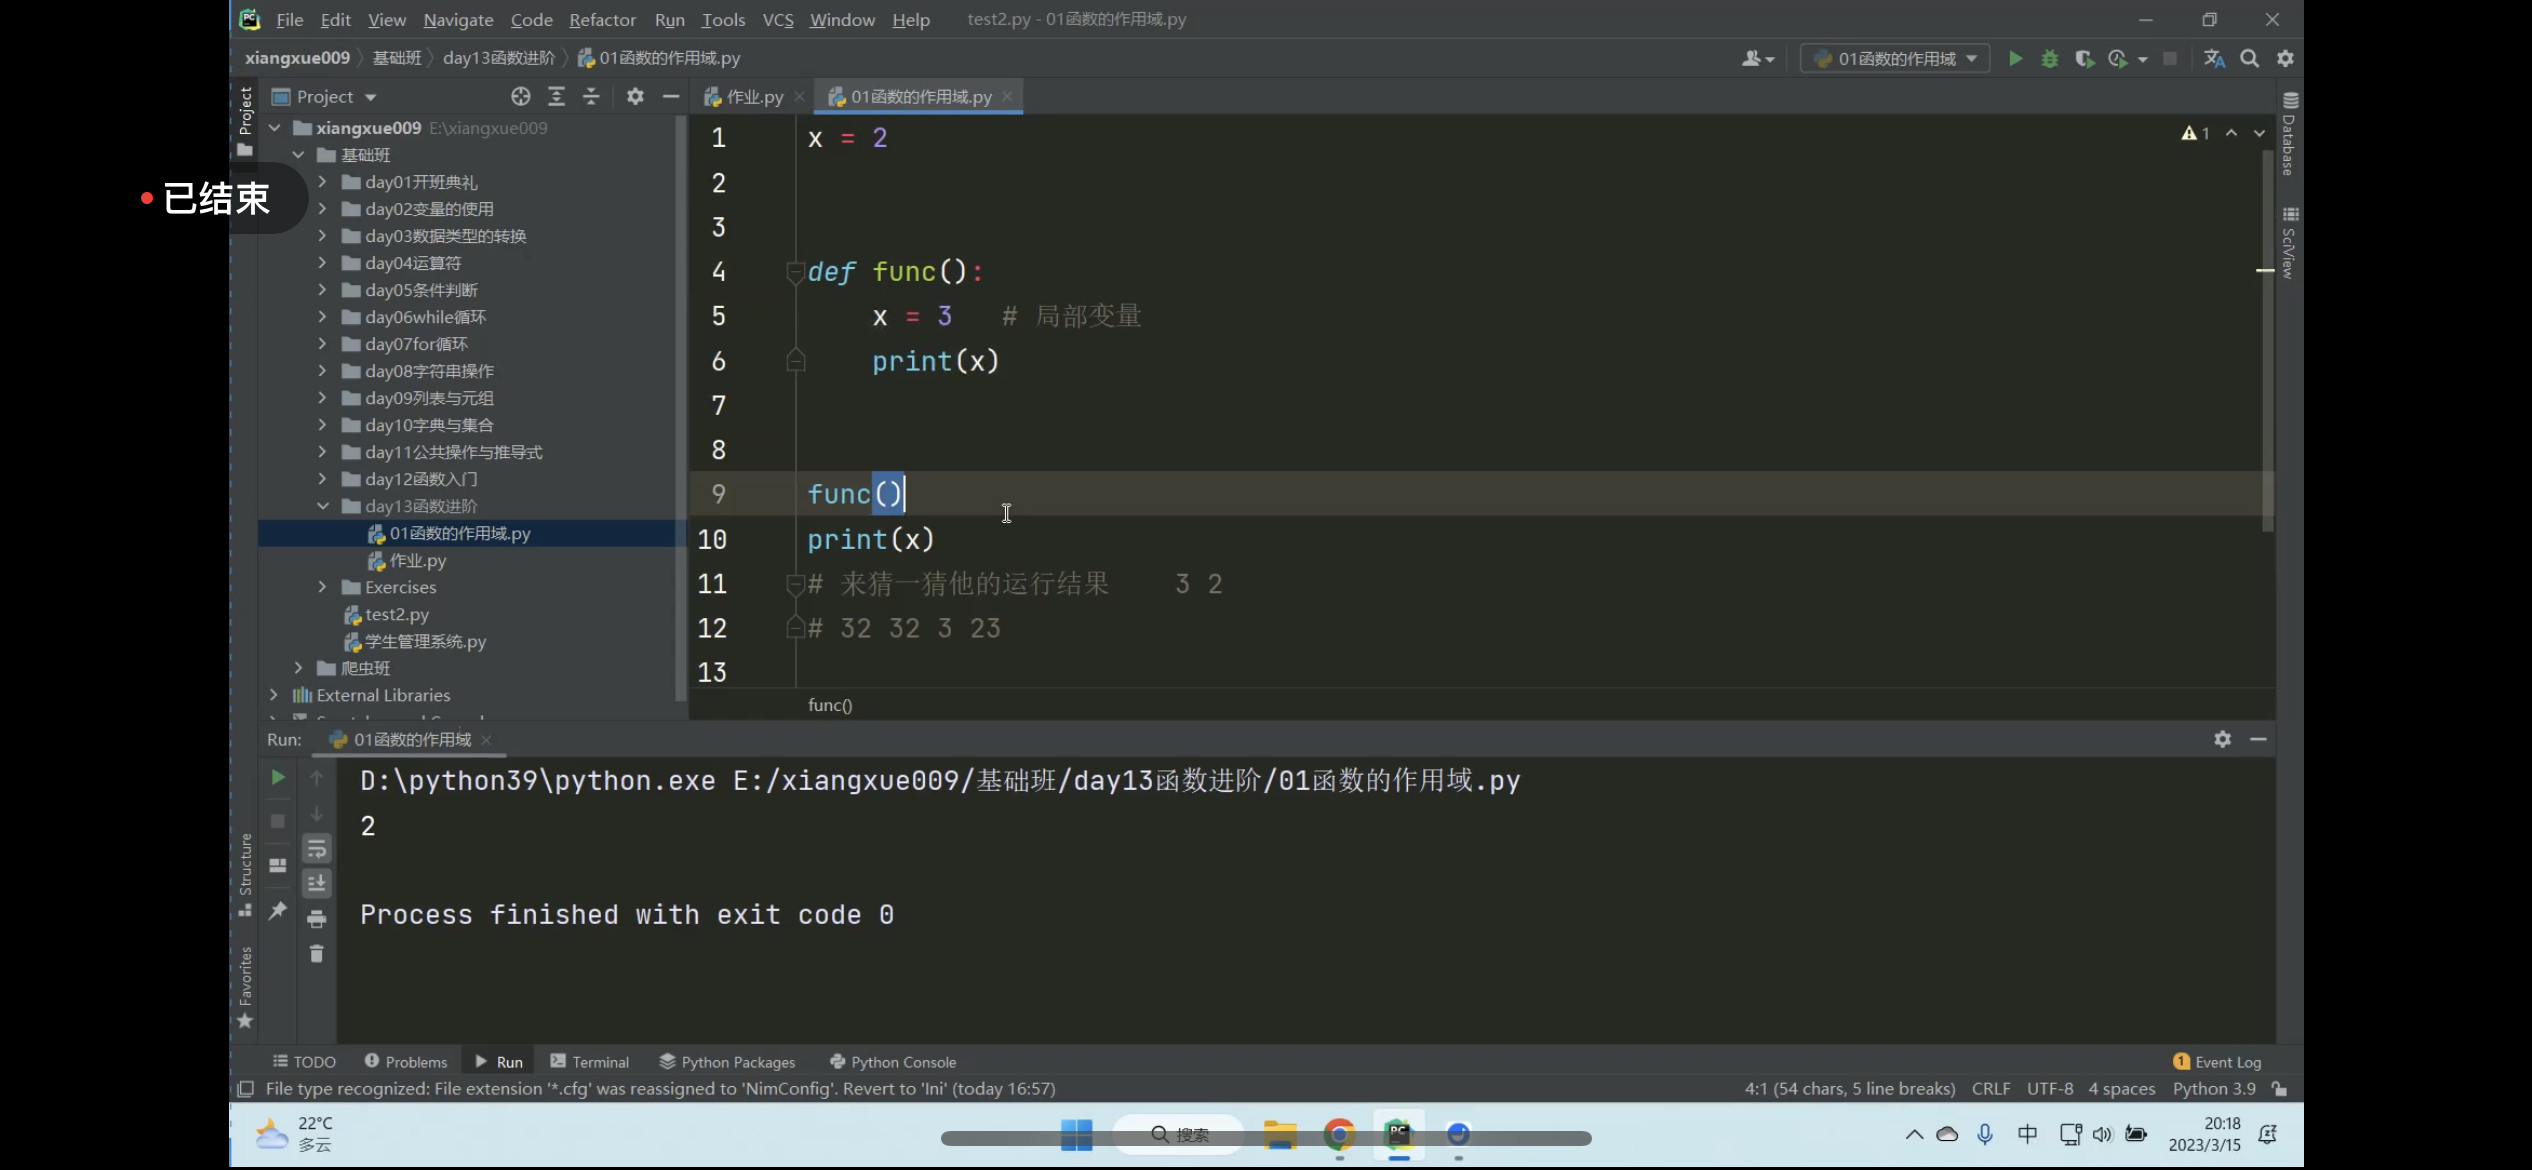Clear Run console with the trash icon

tap(317, 953)
